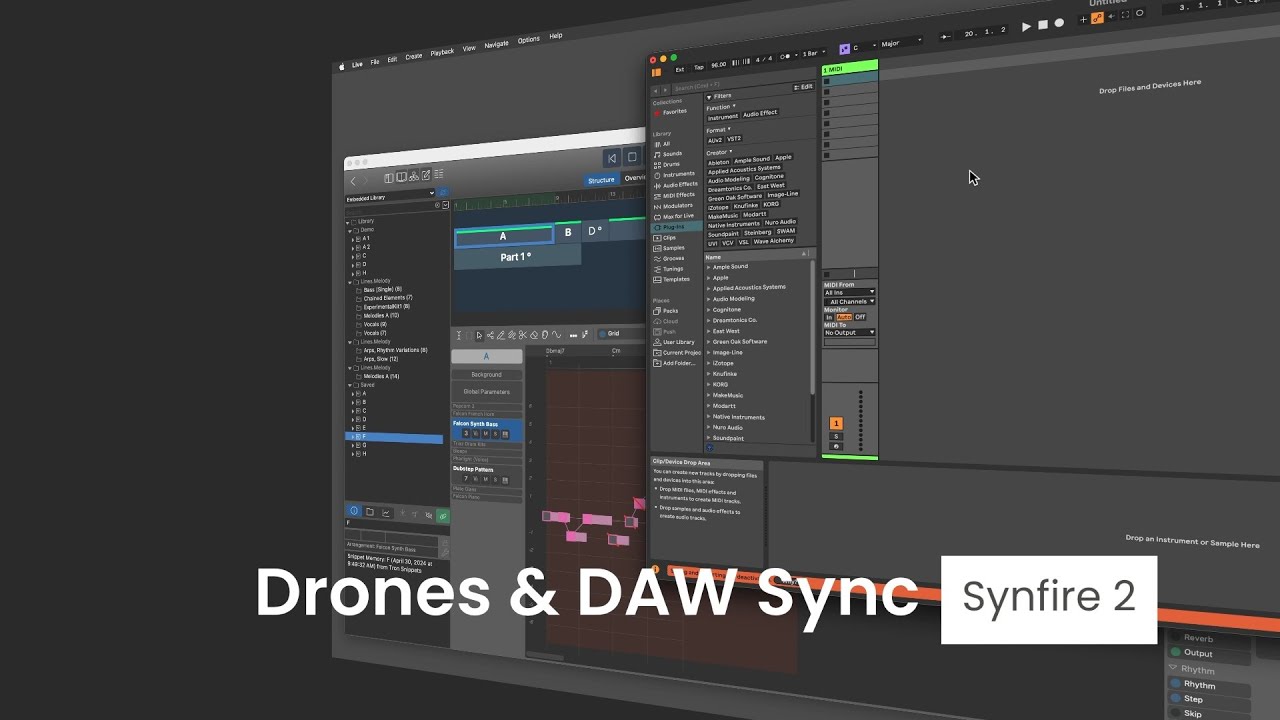
Task: Open the Create menu in menu bar
Action: (x=413, y=57)
